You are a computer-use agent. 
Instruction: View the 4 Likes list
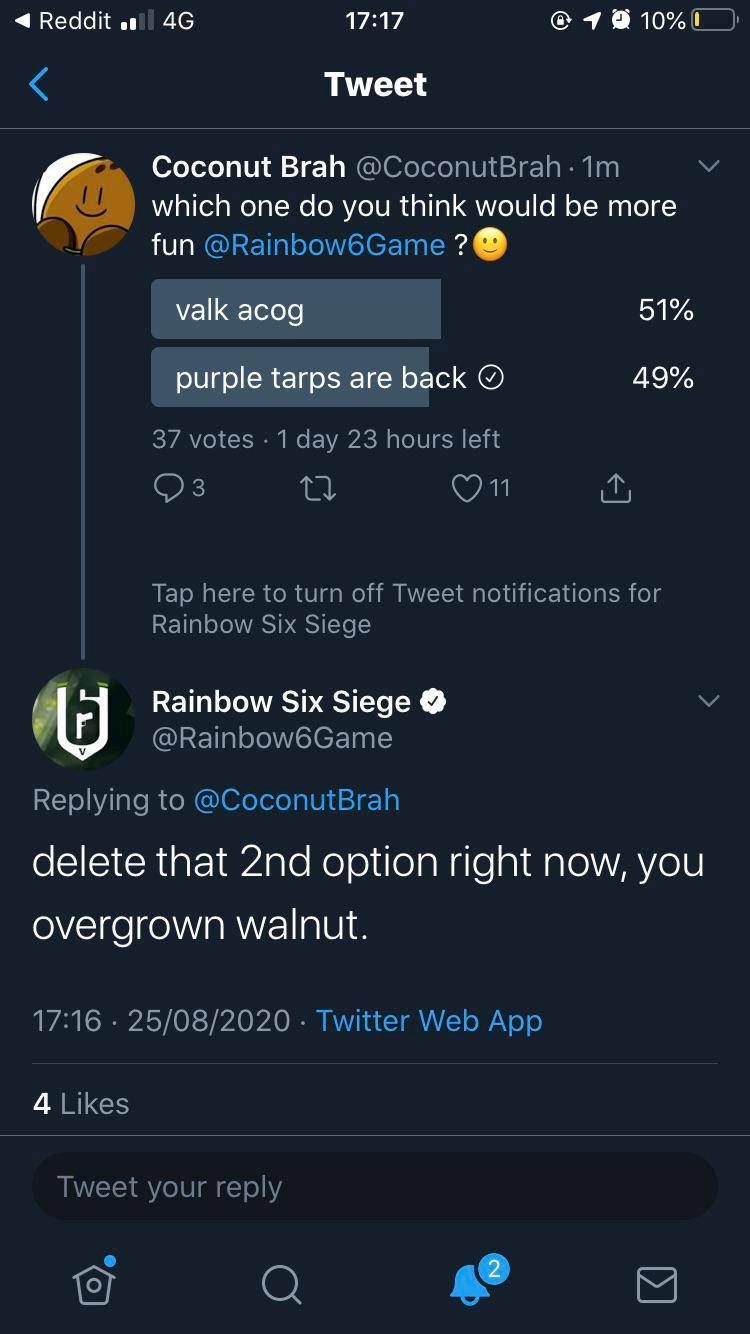(x=81, y=1104)
